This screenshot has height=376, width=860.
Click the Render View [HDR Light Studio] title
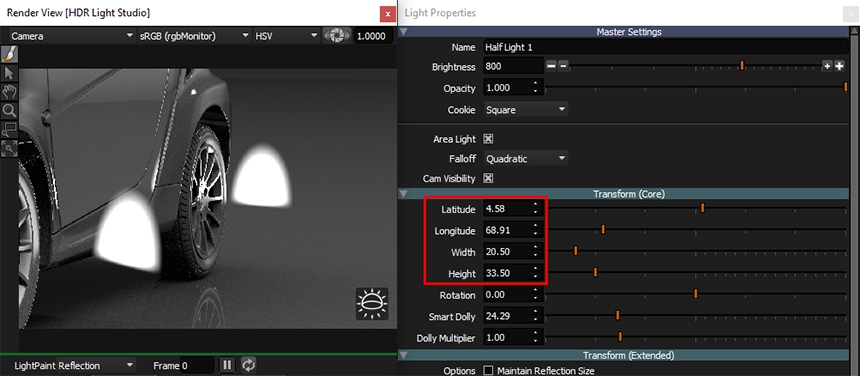tap(78, 13)
